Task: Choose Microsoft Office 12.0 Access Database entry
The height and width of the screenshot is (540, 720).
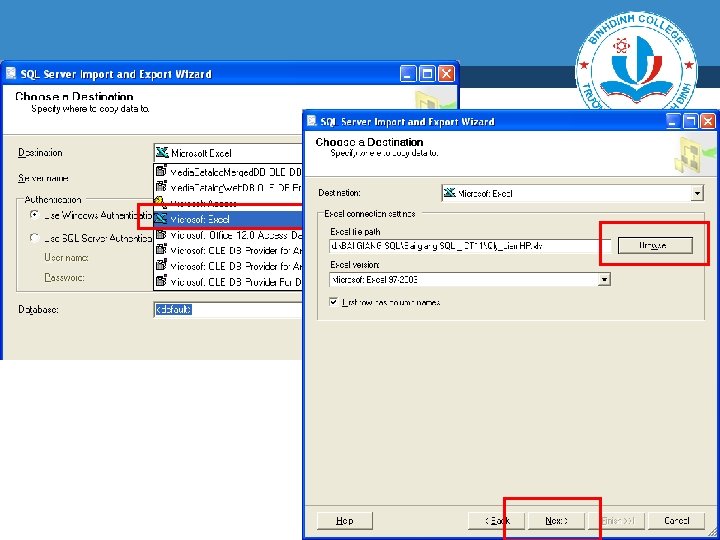Action: click(228, 235)
